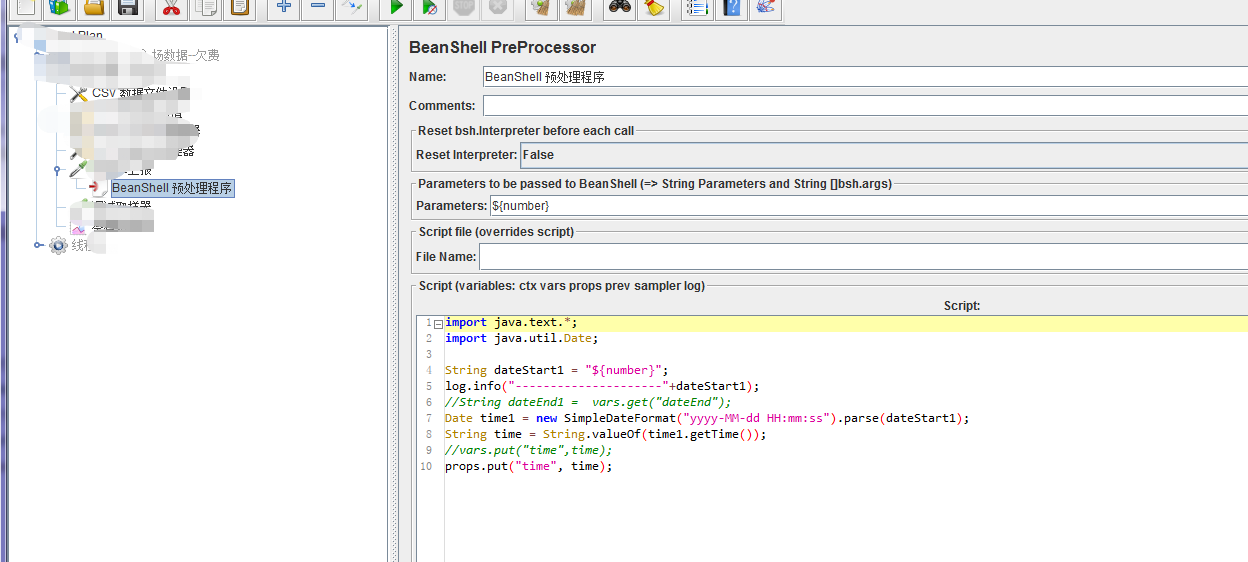The image size is (1248, 562).
Task: Click the greyed Stop icon
Action: pyautogui.click(x=464, y=8)
